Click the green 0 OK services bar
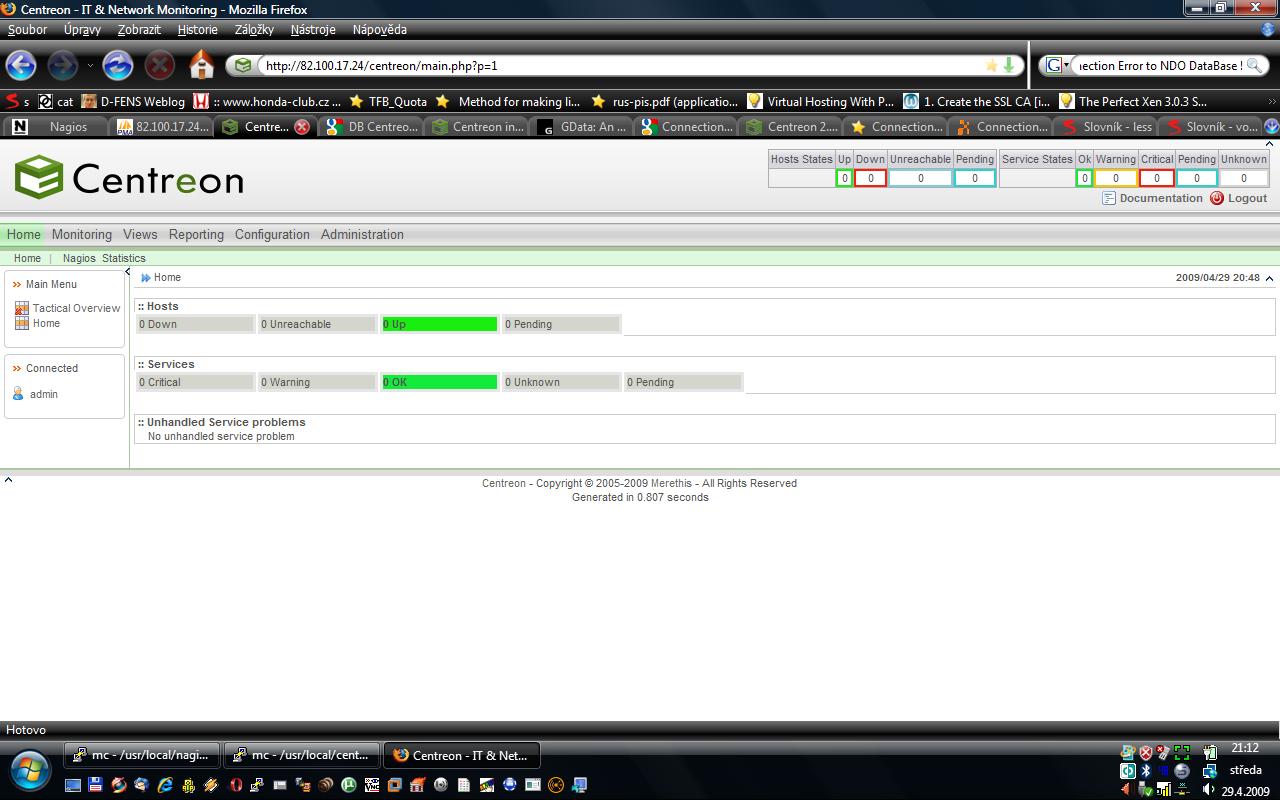This screenshot has width=1280, height=800. 439,382
